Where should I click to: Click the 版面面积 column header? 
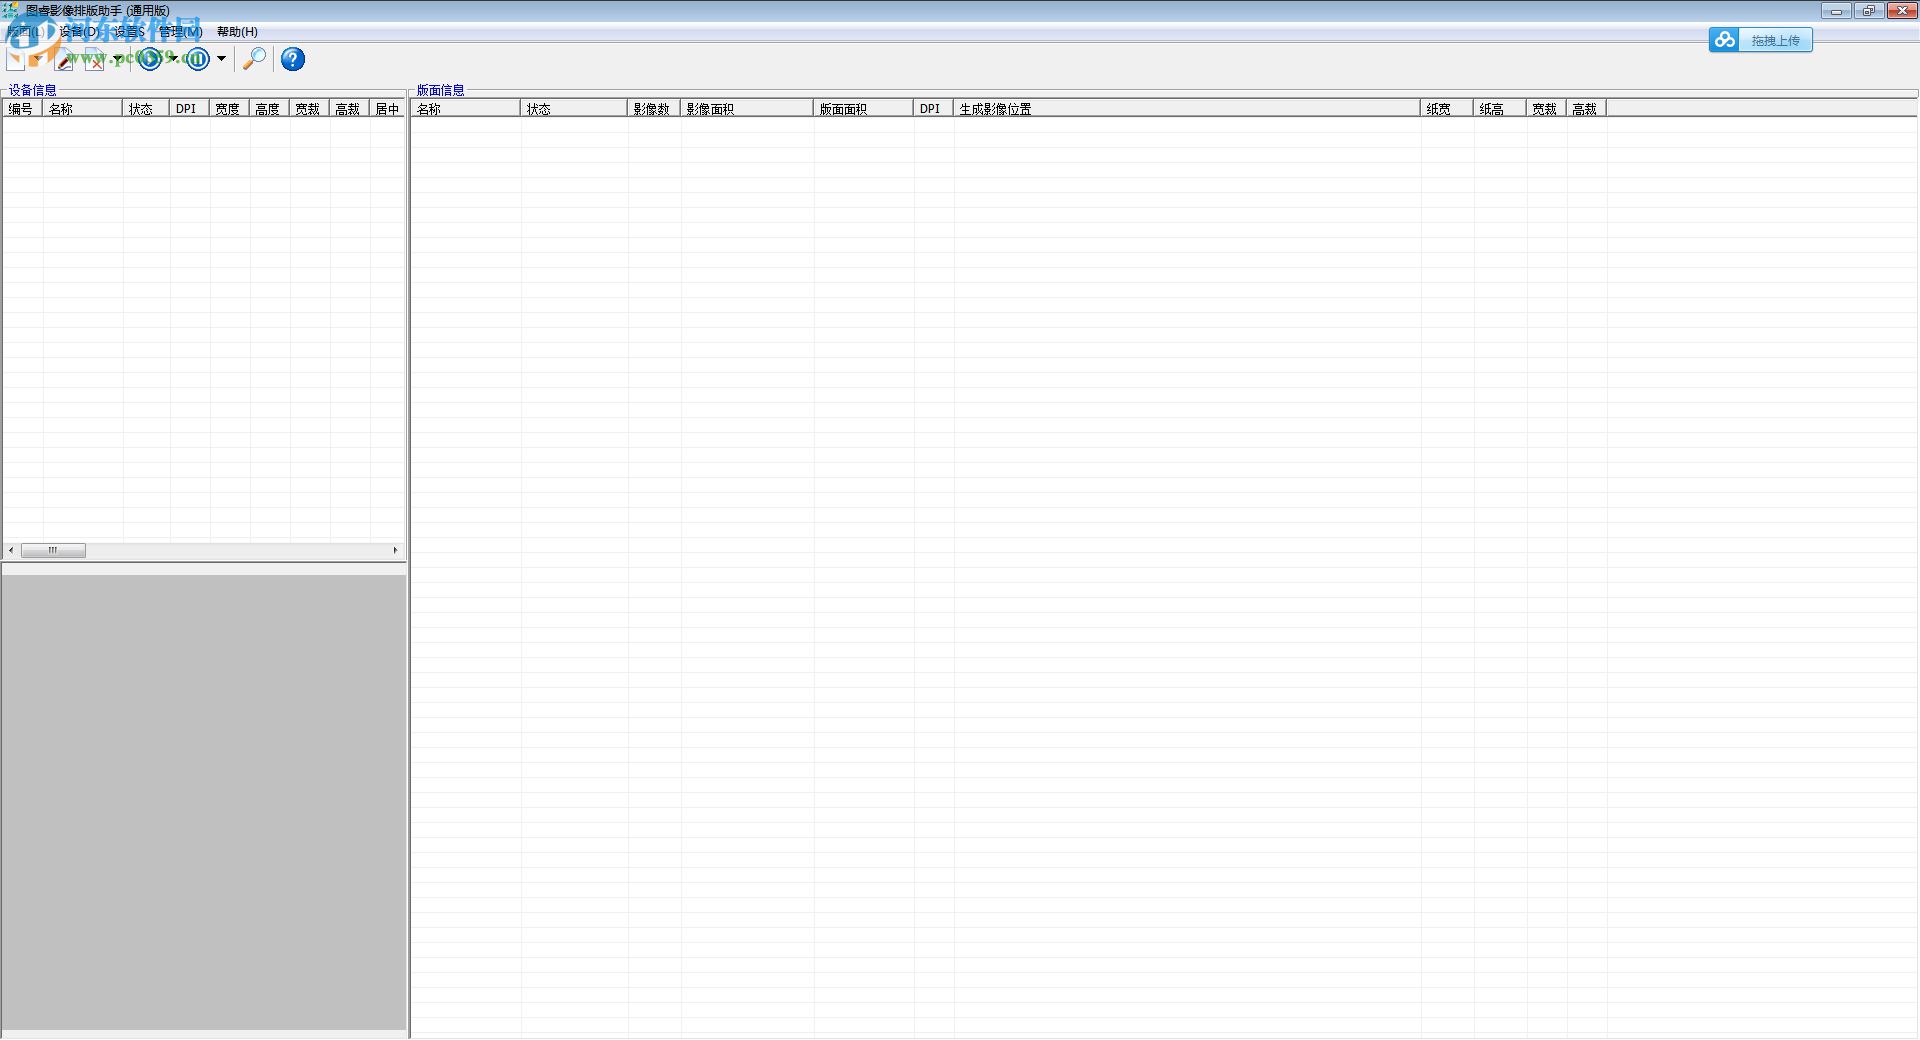point(863,109)
